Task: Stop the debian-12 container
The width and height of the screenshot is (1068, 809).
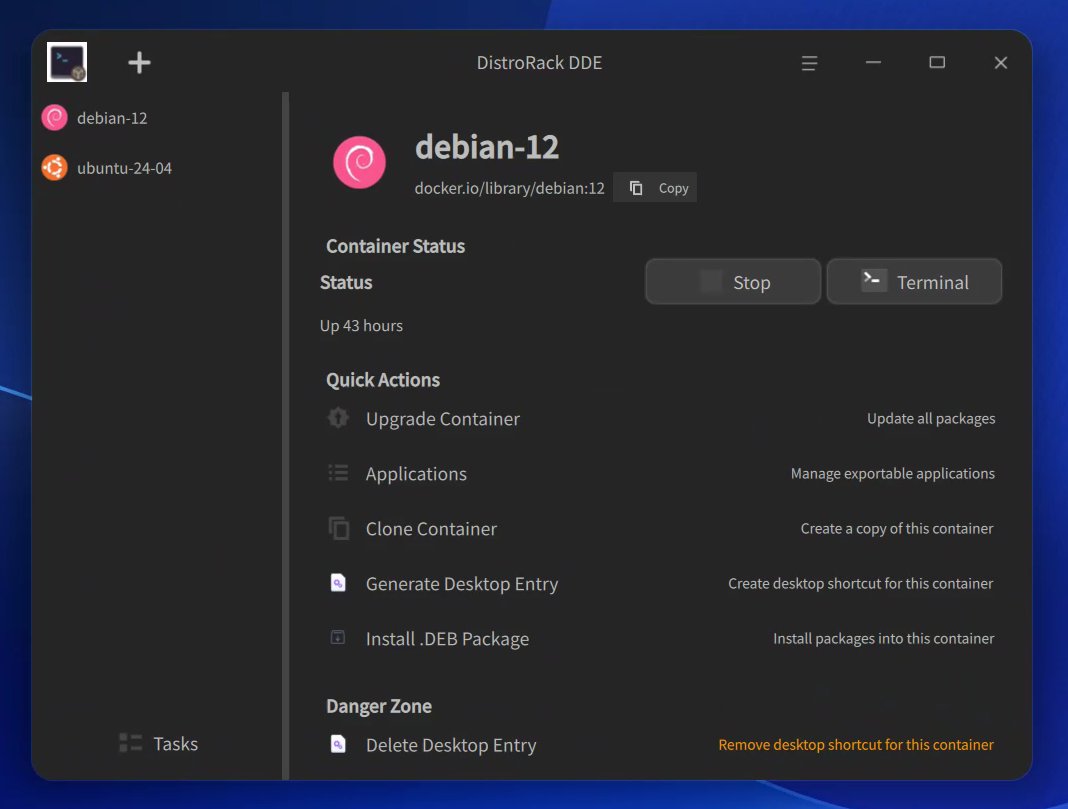Action: [x=733, y=281]
